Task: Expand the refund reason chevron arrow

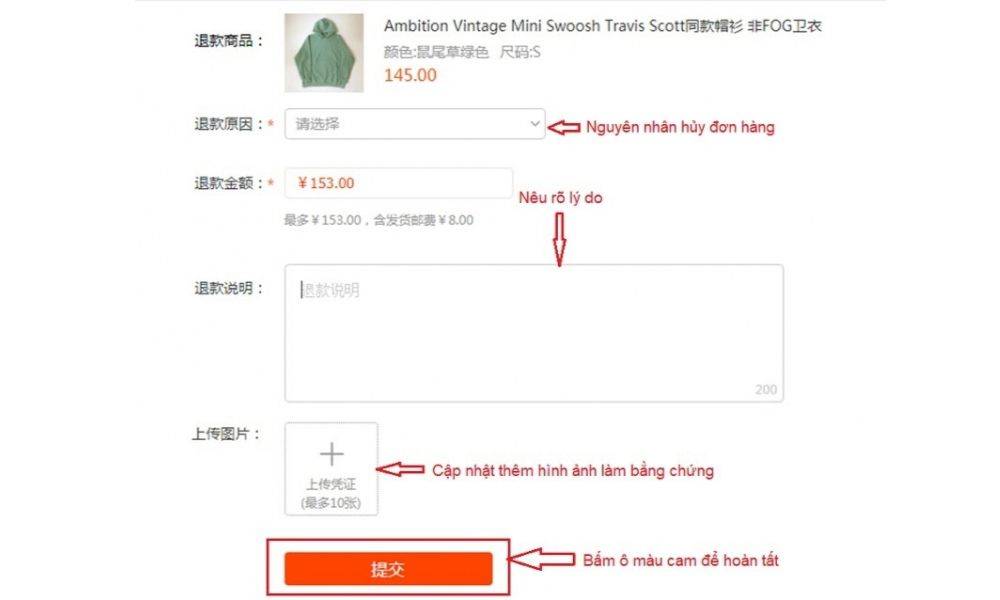Action: click(534, 124)
